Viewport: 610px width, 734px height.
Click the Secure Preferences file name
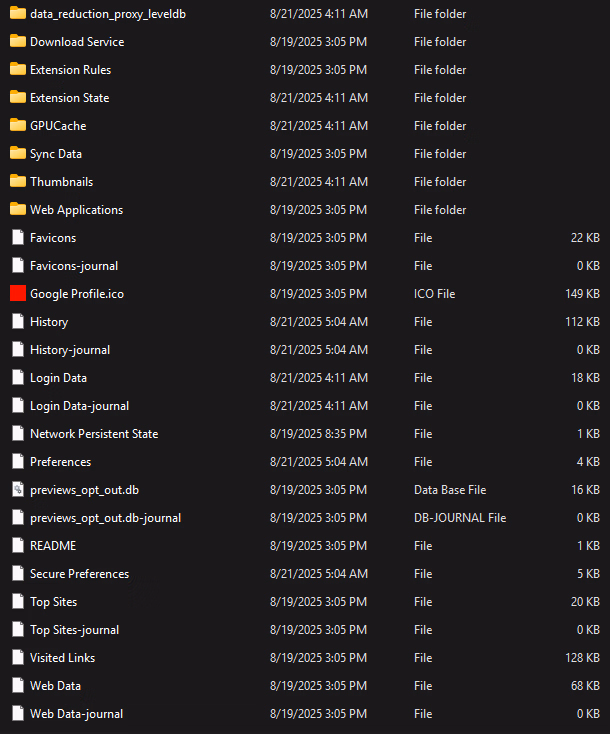79,574
